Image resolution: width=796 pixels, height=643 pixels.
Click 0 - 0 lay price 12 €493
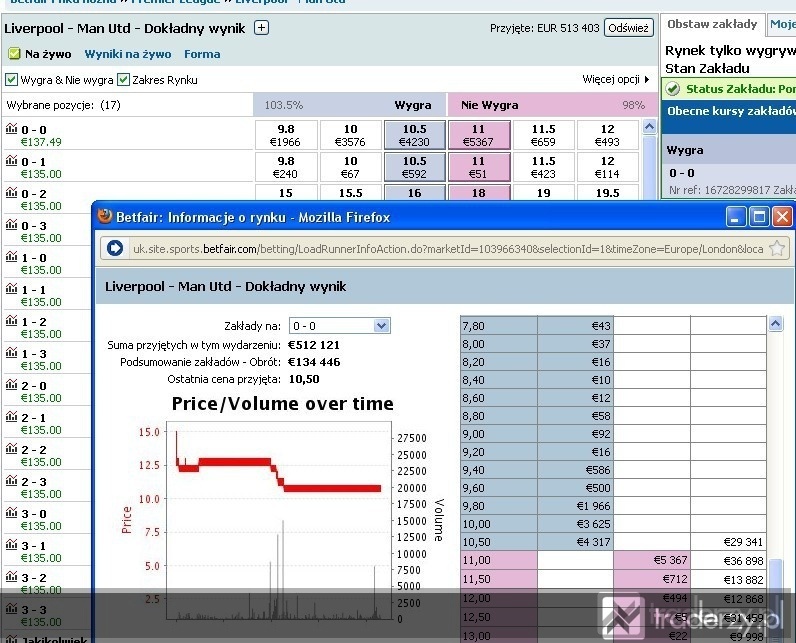click(607, 135)
